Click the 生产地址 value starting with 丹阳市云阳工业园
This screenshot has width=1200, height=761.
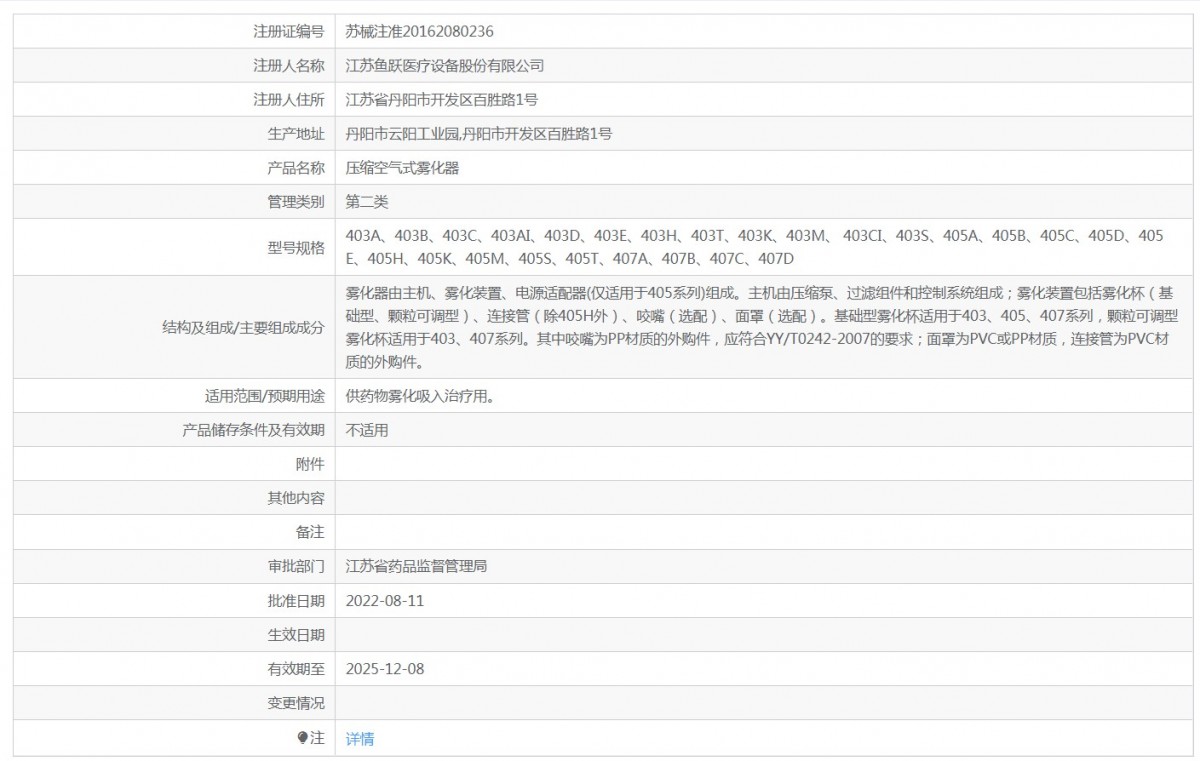479,134
